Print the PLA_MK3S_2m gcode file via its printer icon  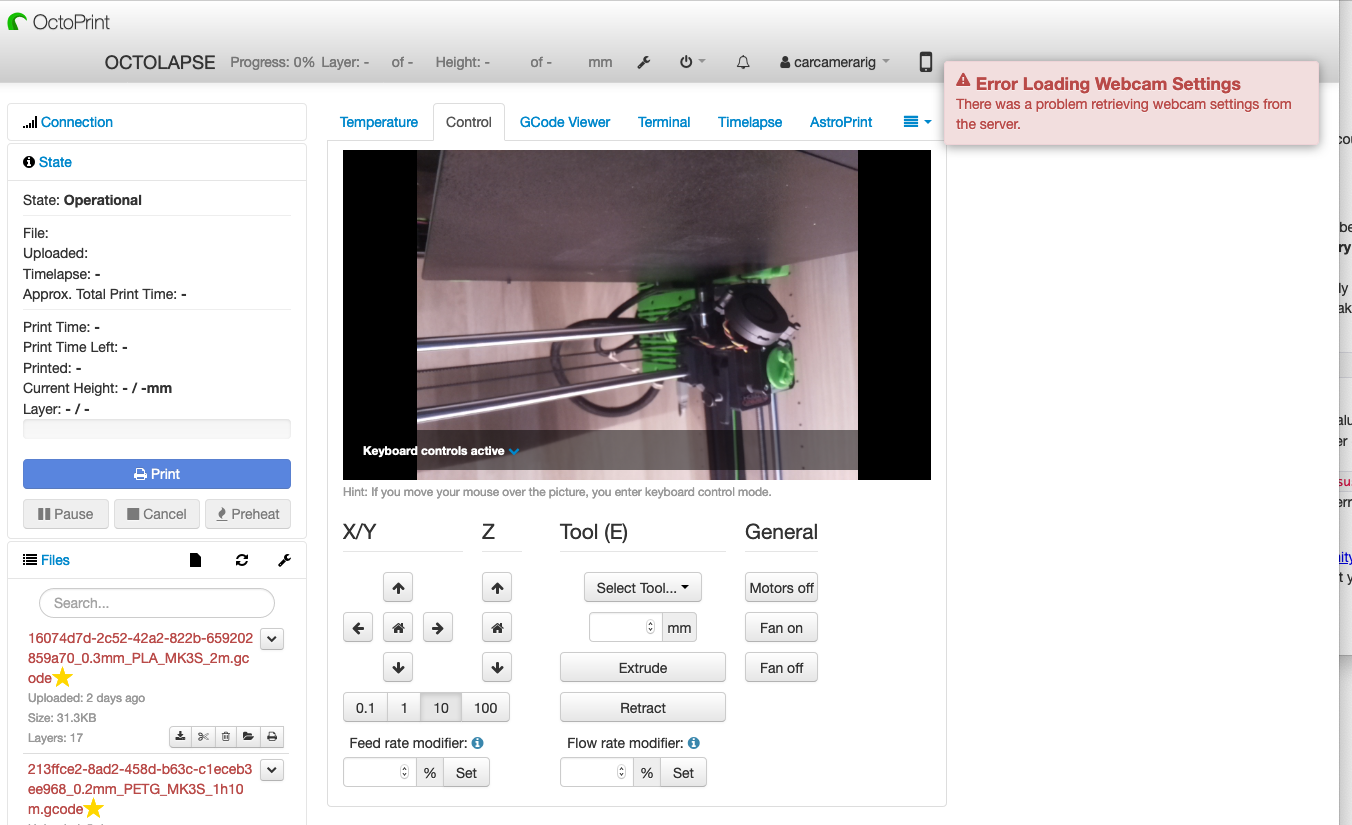pos(272,737)
